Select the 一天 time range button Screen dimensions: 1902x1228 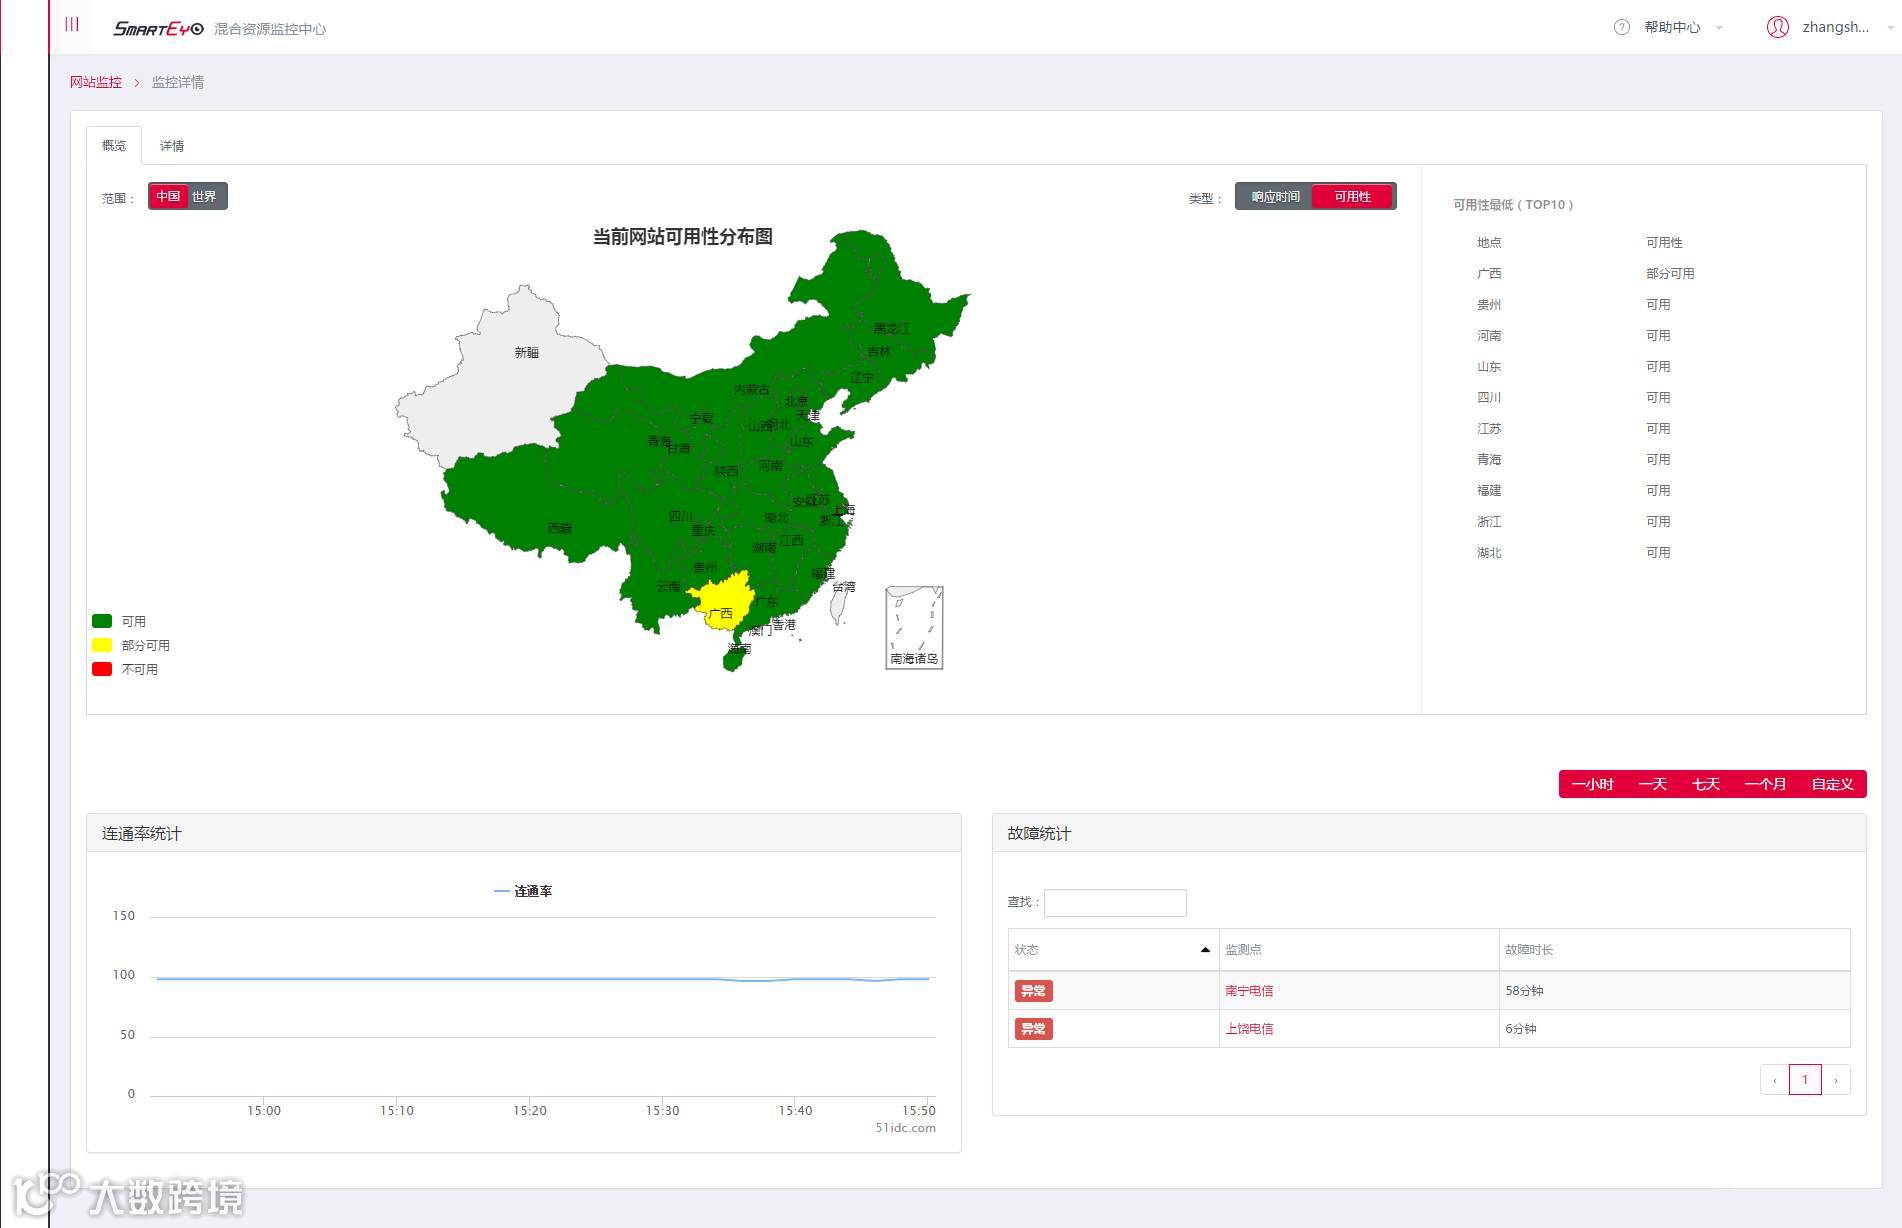(x=1652, y=784)
